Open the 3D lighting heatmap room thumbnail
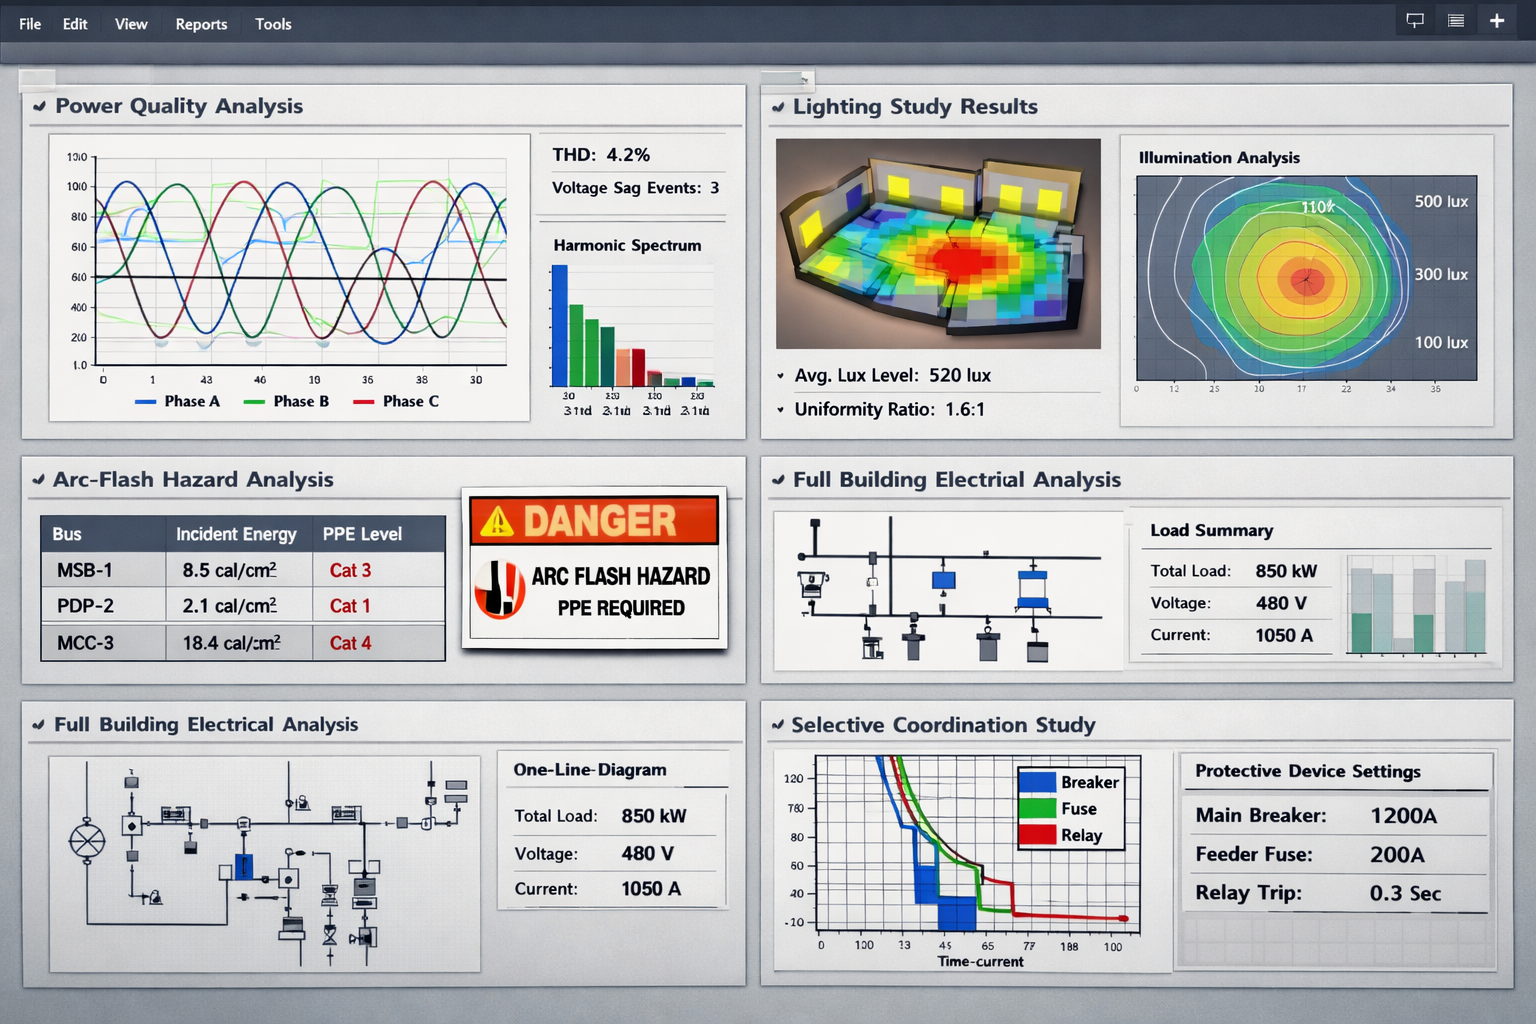 (938, 244)
